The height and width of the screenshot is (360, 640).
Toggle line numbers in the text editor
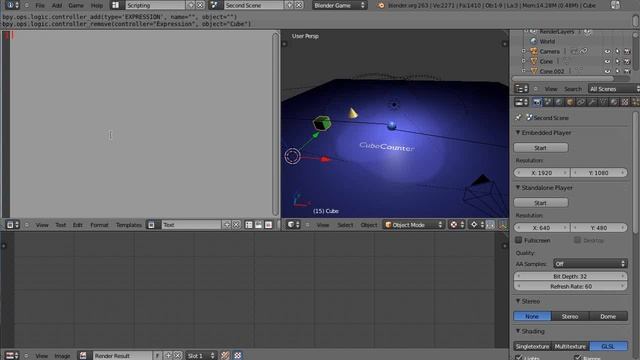[x=249, y=225]
